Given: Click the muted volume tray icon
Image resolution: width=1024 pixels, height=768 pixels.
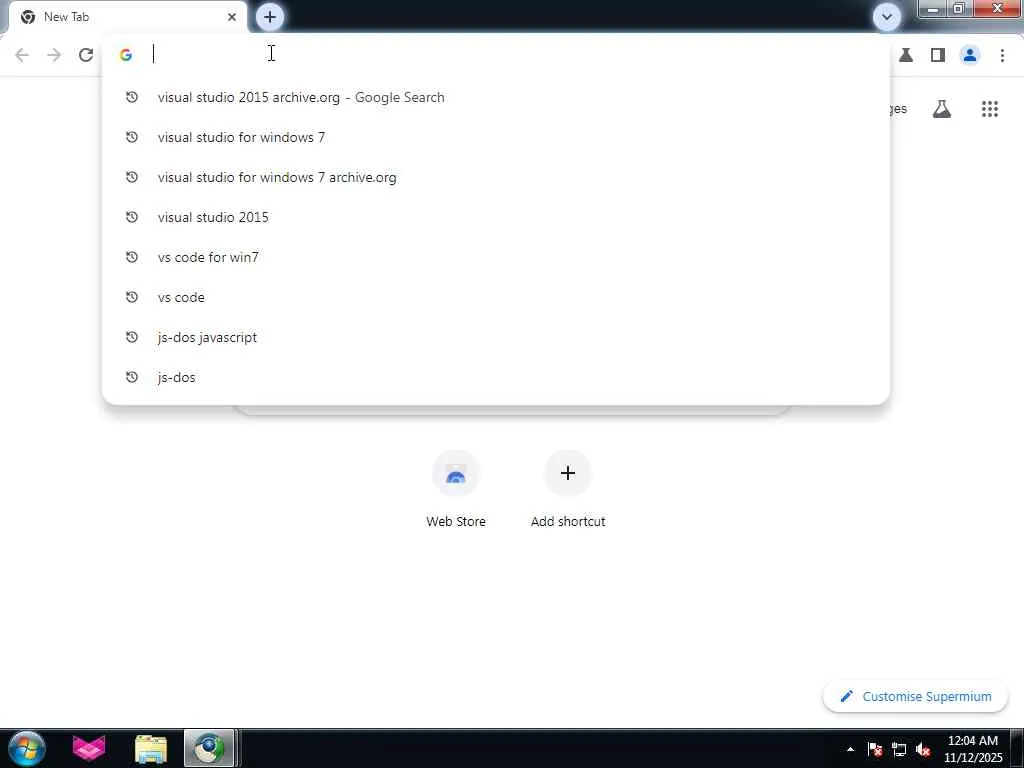Looking at the screenshot, I should 923,749.
